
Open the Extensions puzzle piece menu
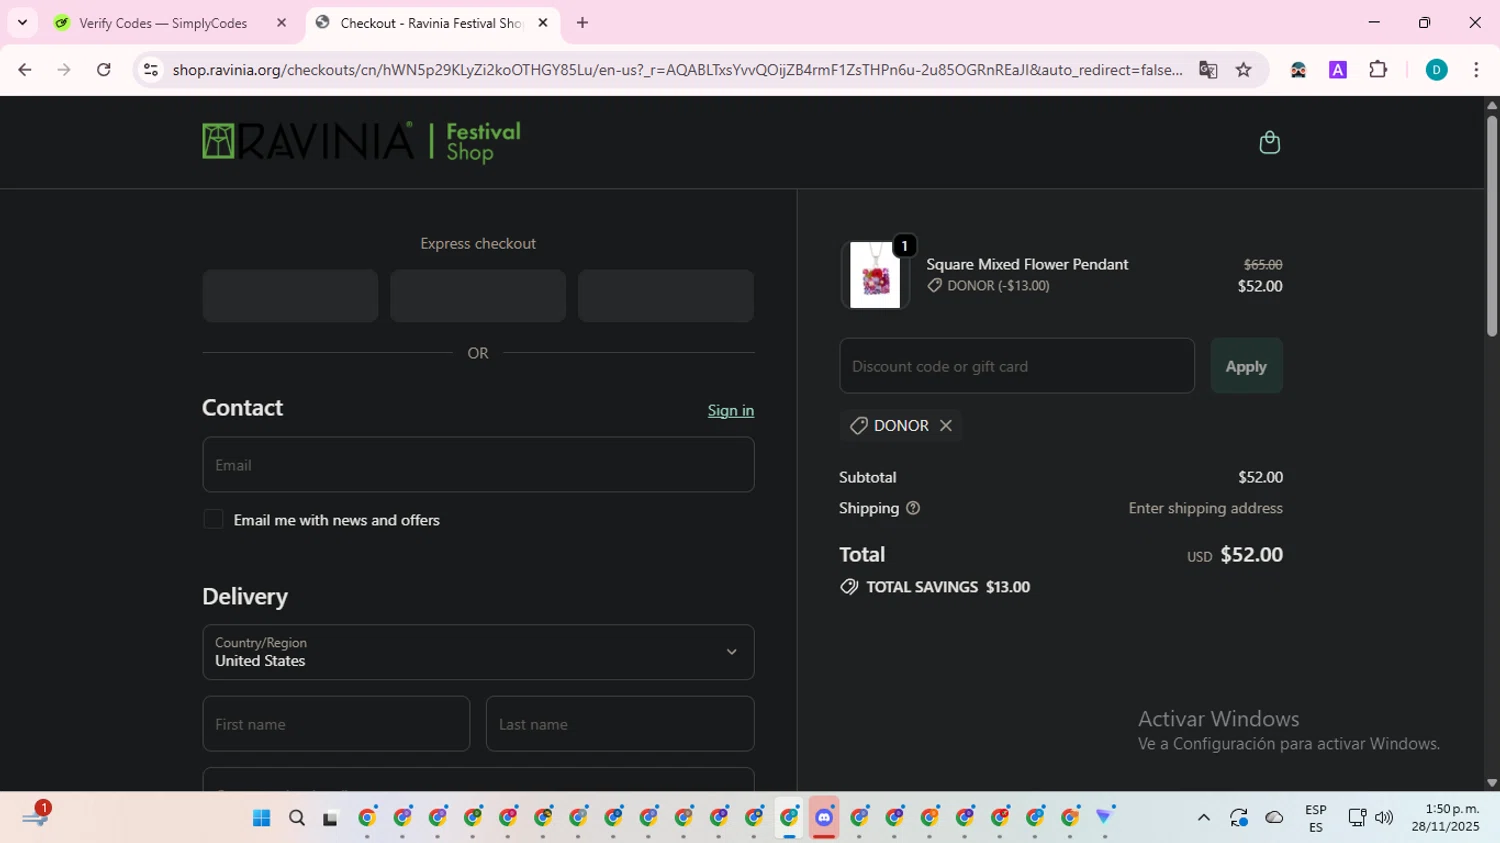[x=1378, y=70]
